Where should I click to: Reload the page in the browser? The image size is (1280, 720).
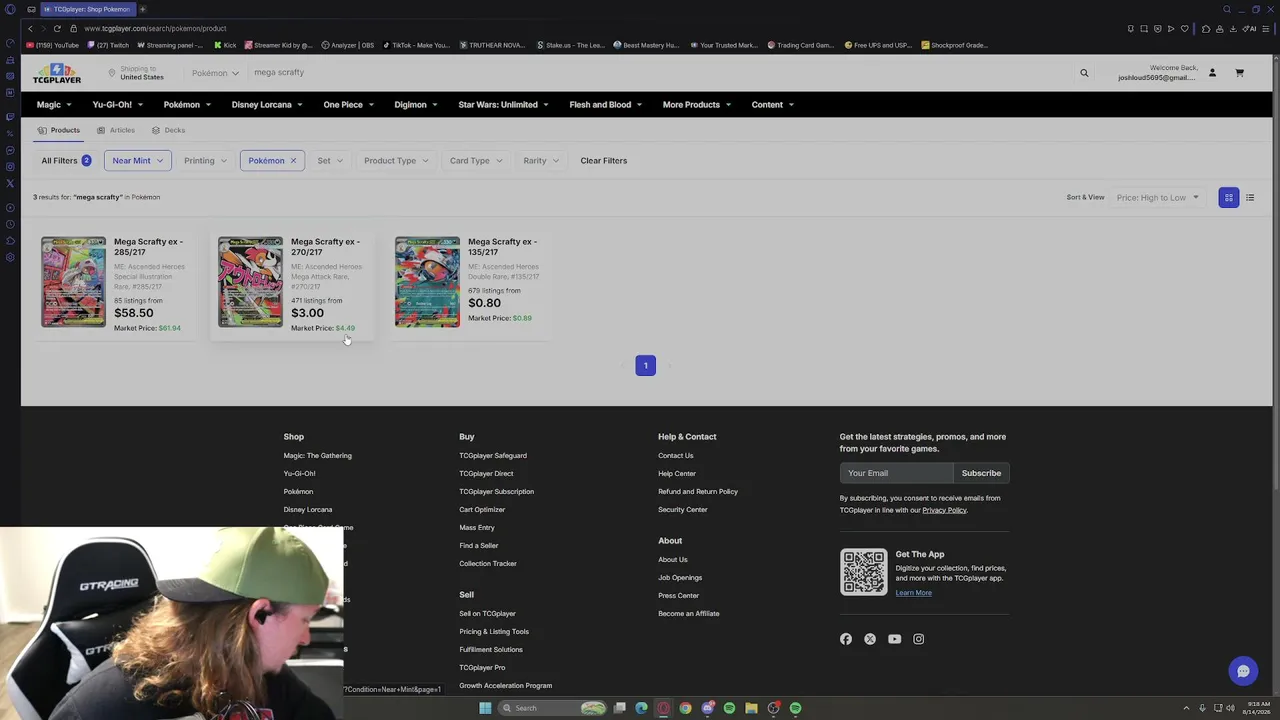[57, 28]
